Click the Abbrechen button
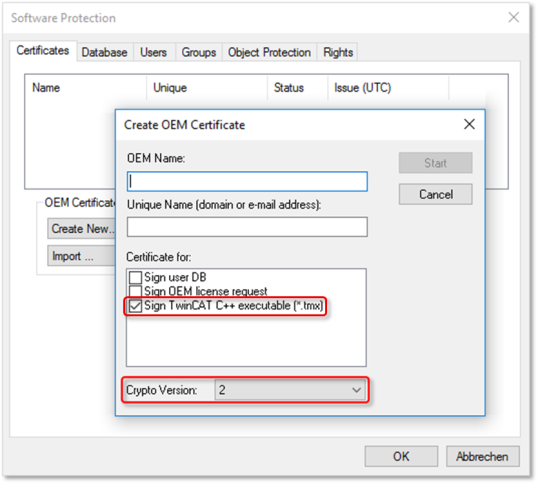The image size is (538, 486). [482, 456]
